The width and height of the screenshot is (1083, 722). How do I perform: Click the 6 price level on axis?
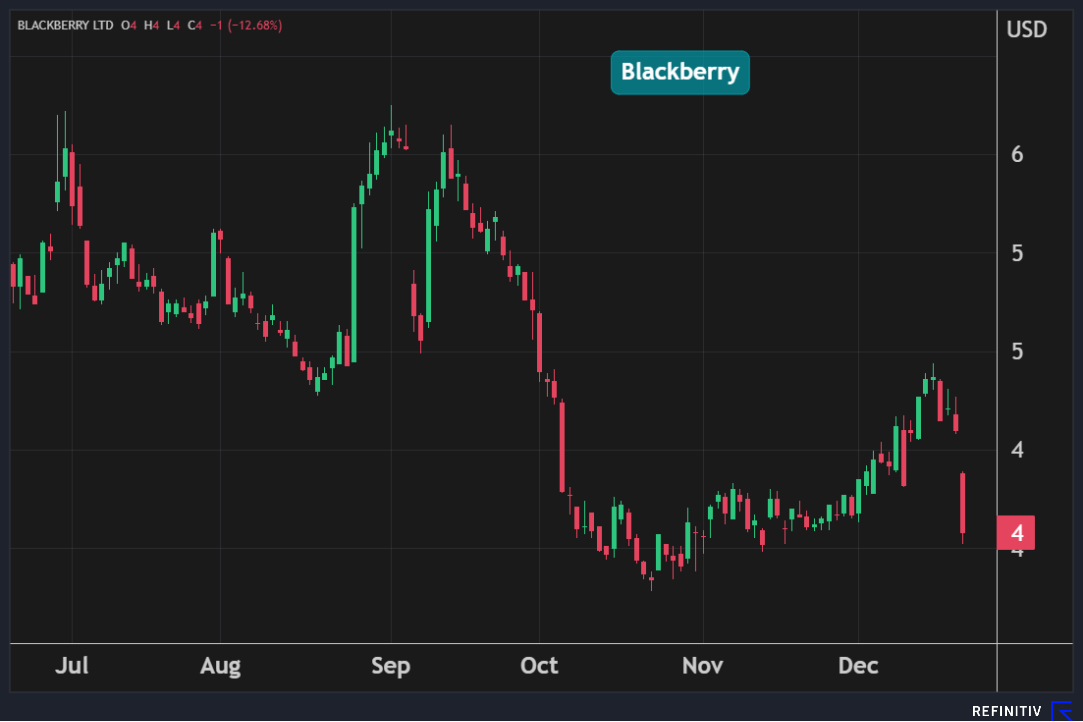click(1016, 155)
